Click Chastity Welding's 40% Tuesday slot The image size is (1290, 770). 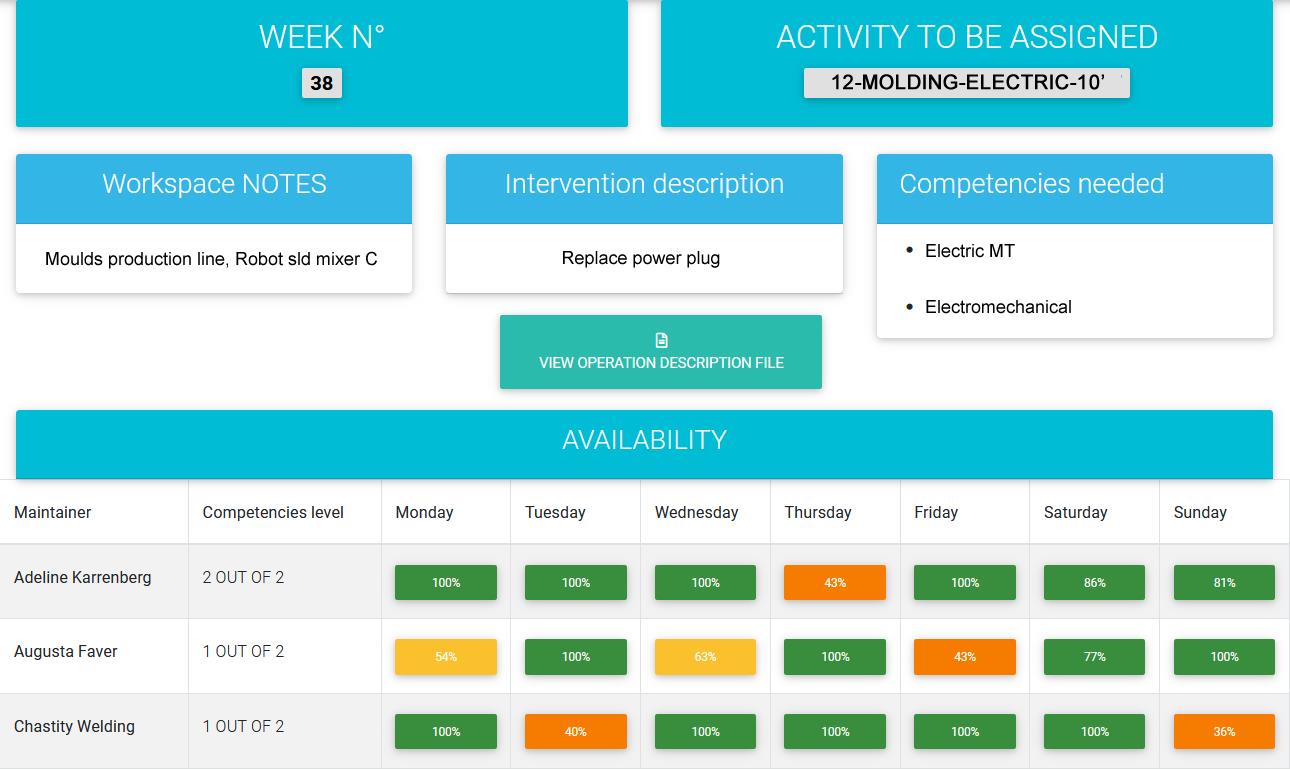[x=575, y=731]
